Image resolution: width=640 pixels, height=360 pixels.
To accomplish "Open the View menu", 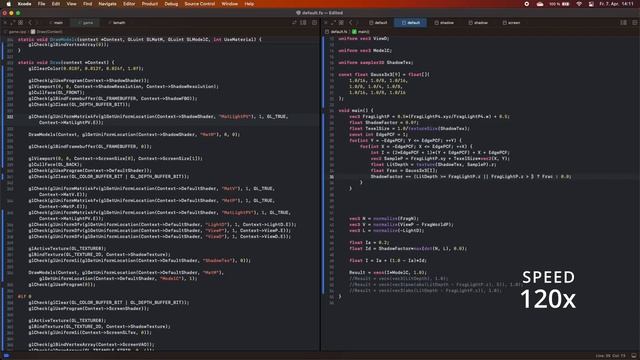I will 71,4.
